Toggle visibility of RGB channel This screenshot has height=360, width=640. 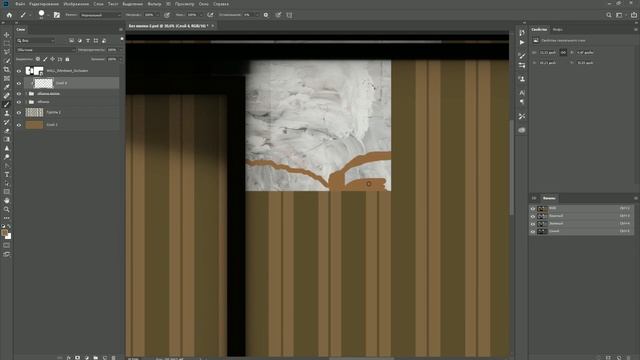point(533,209)
